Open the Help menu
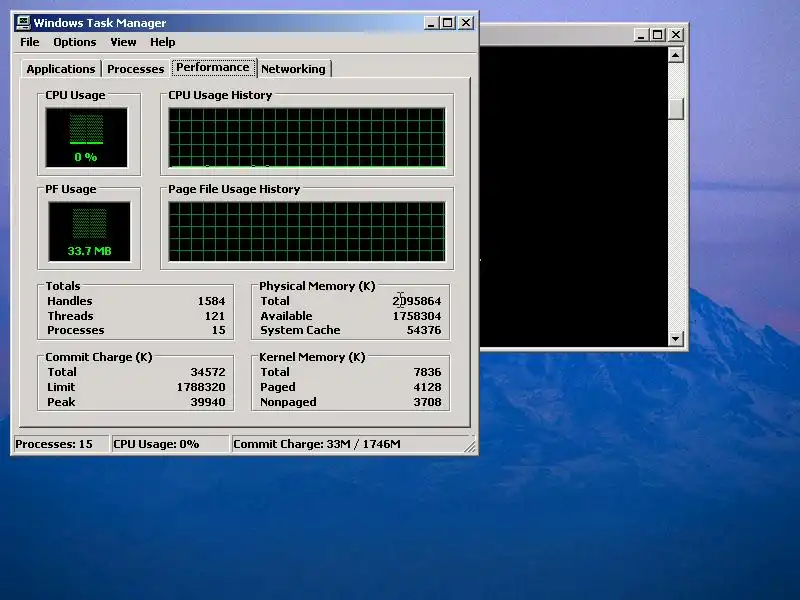 pyautogui.click(x=162, y=42)
